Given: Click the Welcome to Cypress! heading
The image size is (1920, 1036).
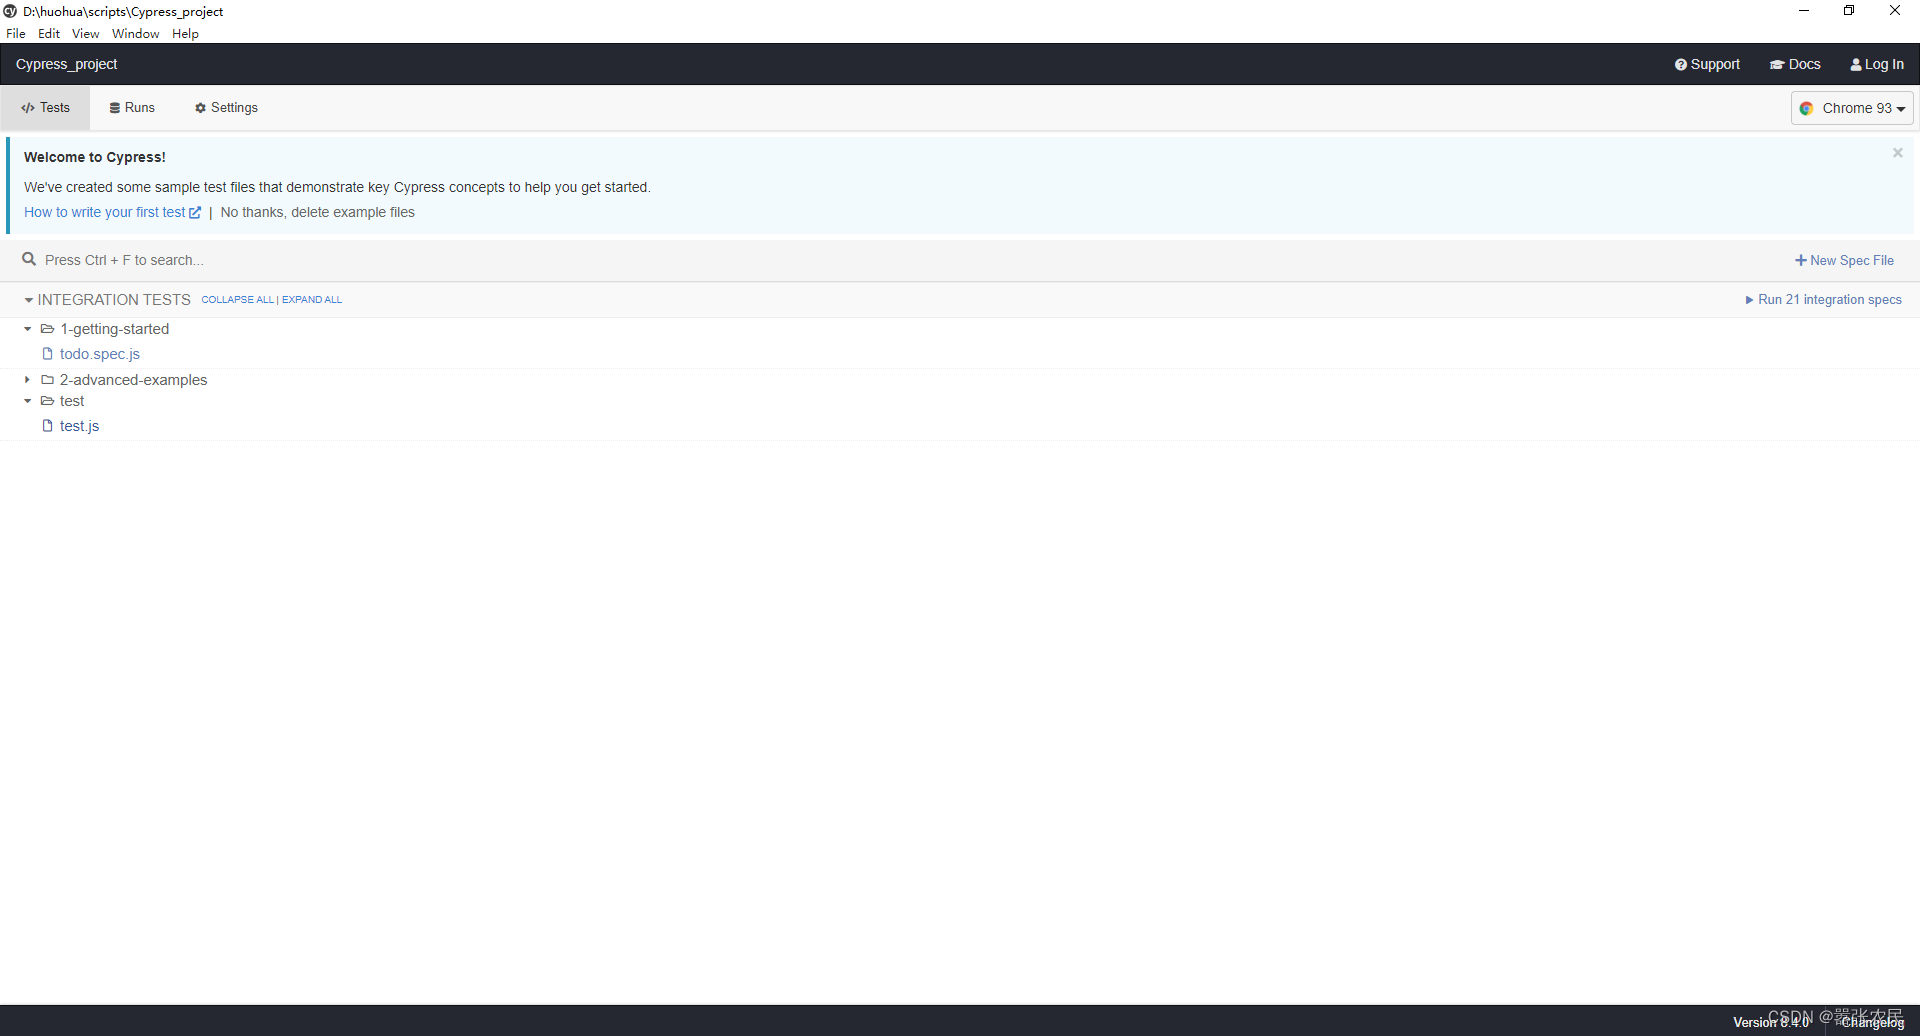Looking at the screenshot, I should [95, 157].
